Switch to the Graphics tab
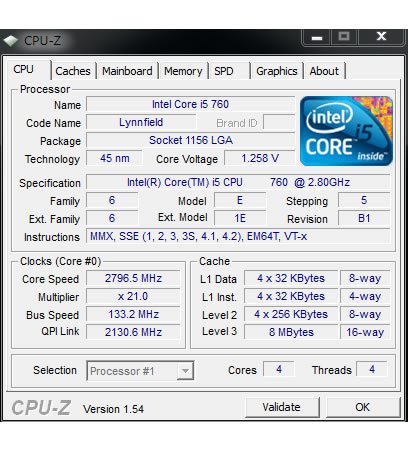 coord(277,71)
